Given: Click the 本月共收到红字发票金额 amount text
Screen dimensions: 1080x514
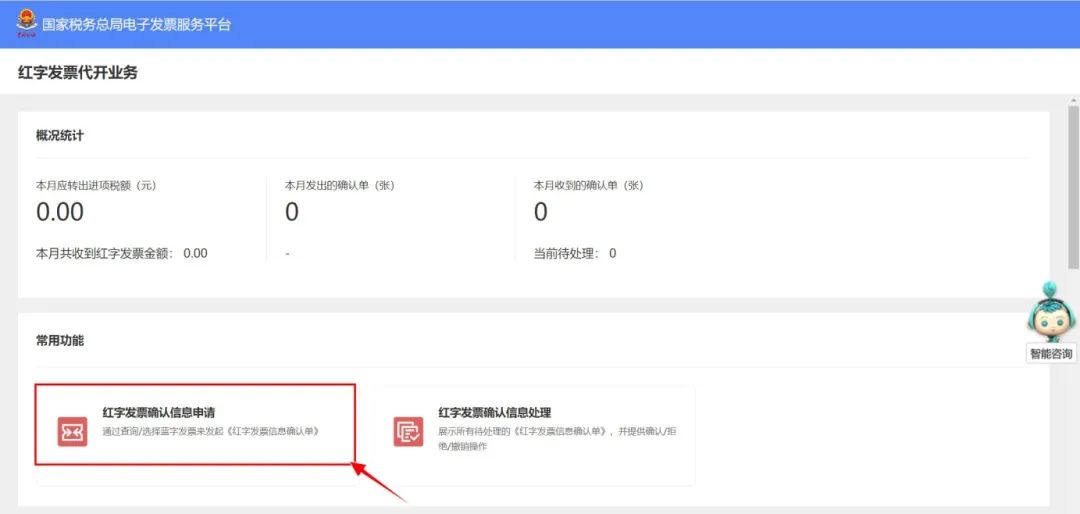Looking at the screenshot, I should [x=121, y=253].
